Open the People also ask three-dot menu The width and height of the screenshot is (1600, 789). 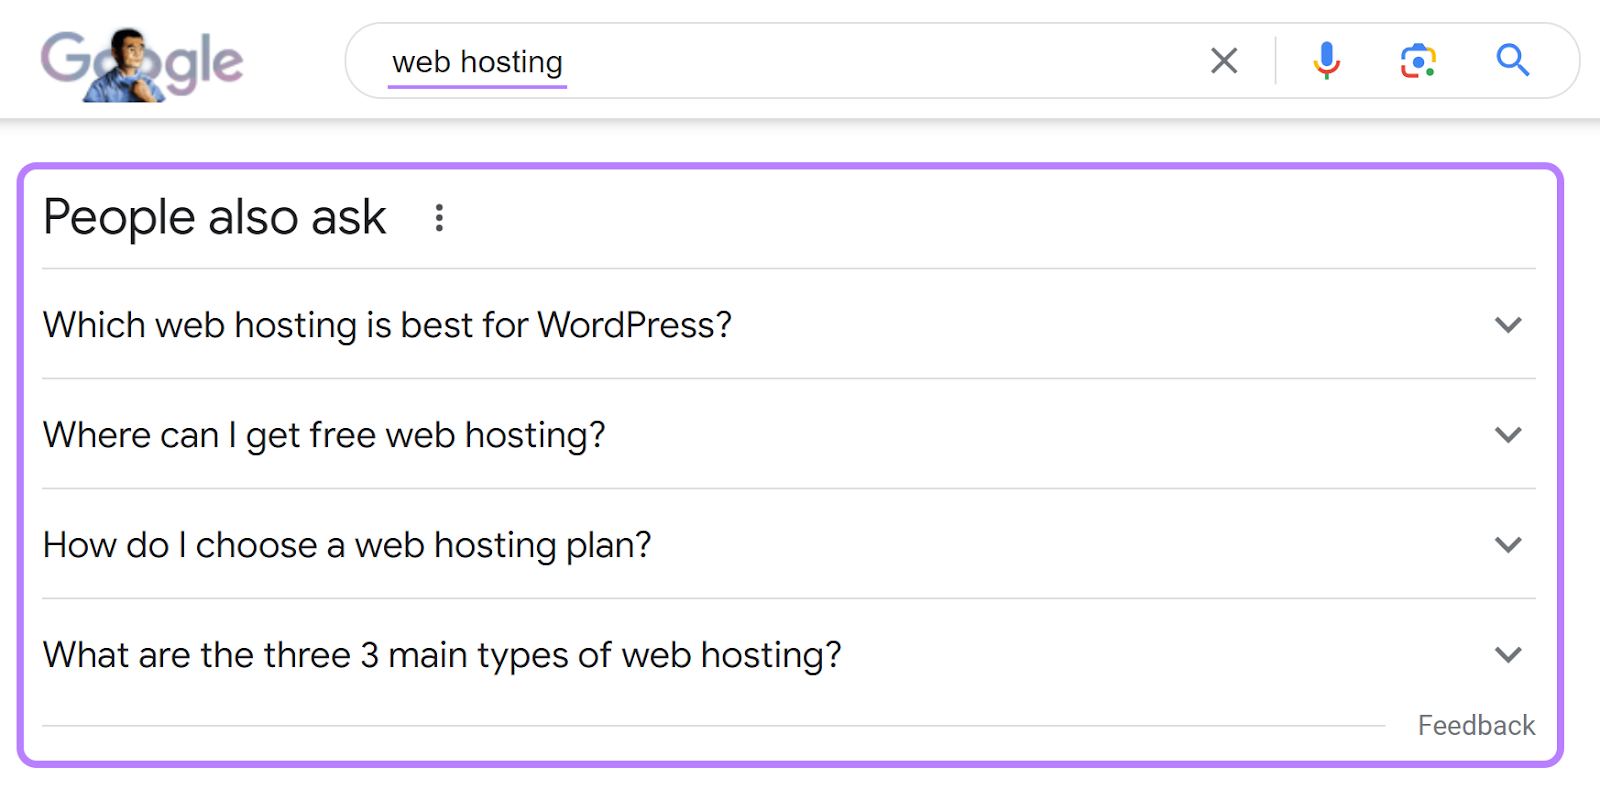coord(439,218)
